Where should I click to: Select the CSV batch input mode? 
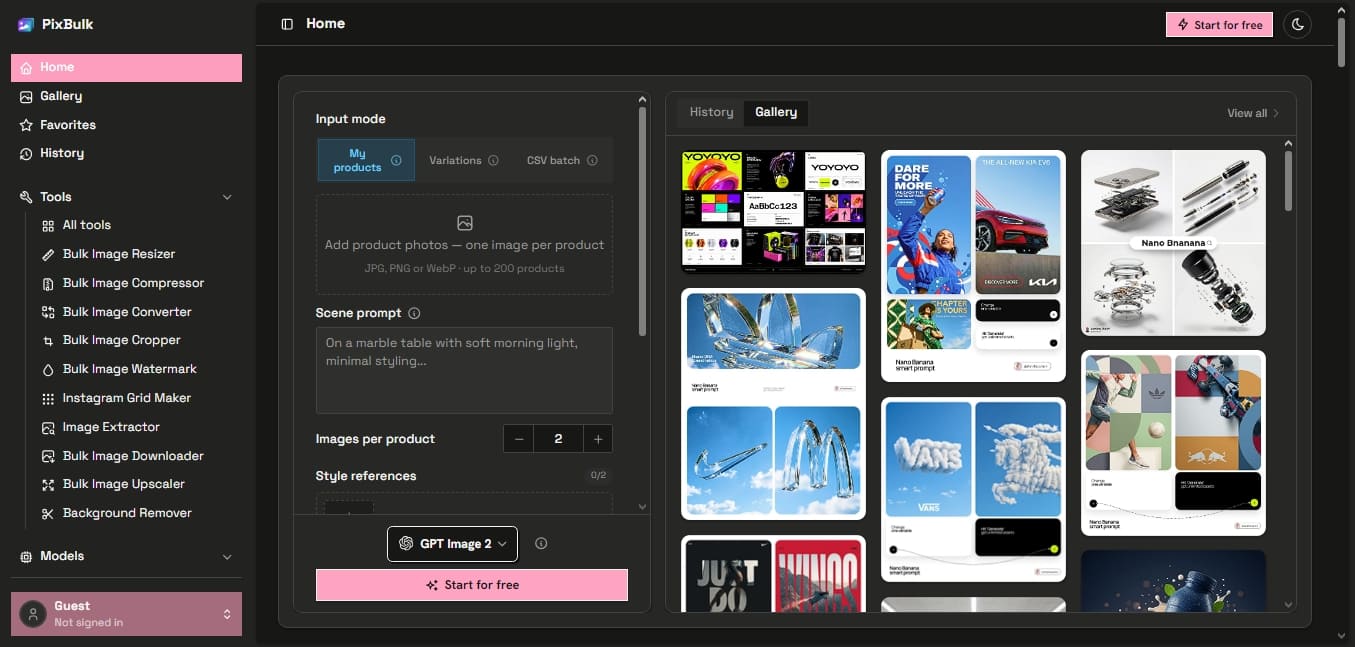click(562, 160)
